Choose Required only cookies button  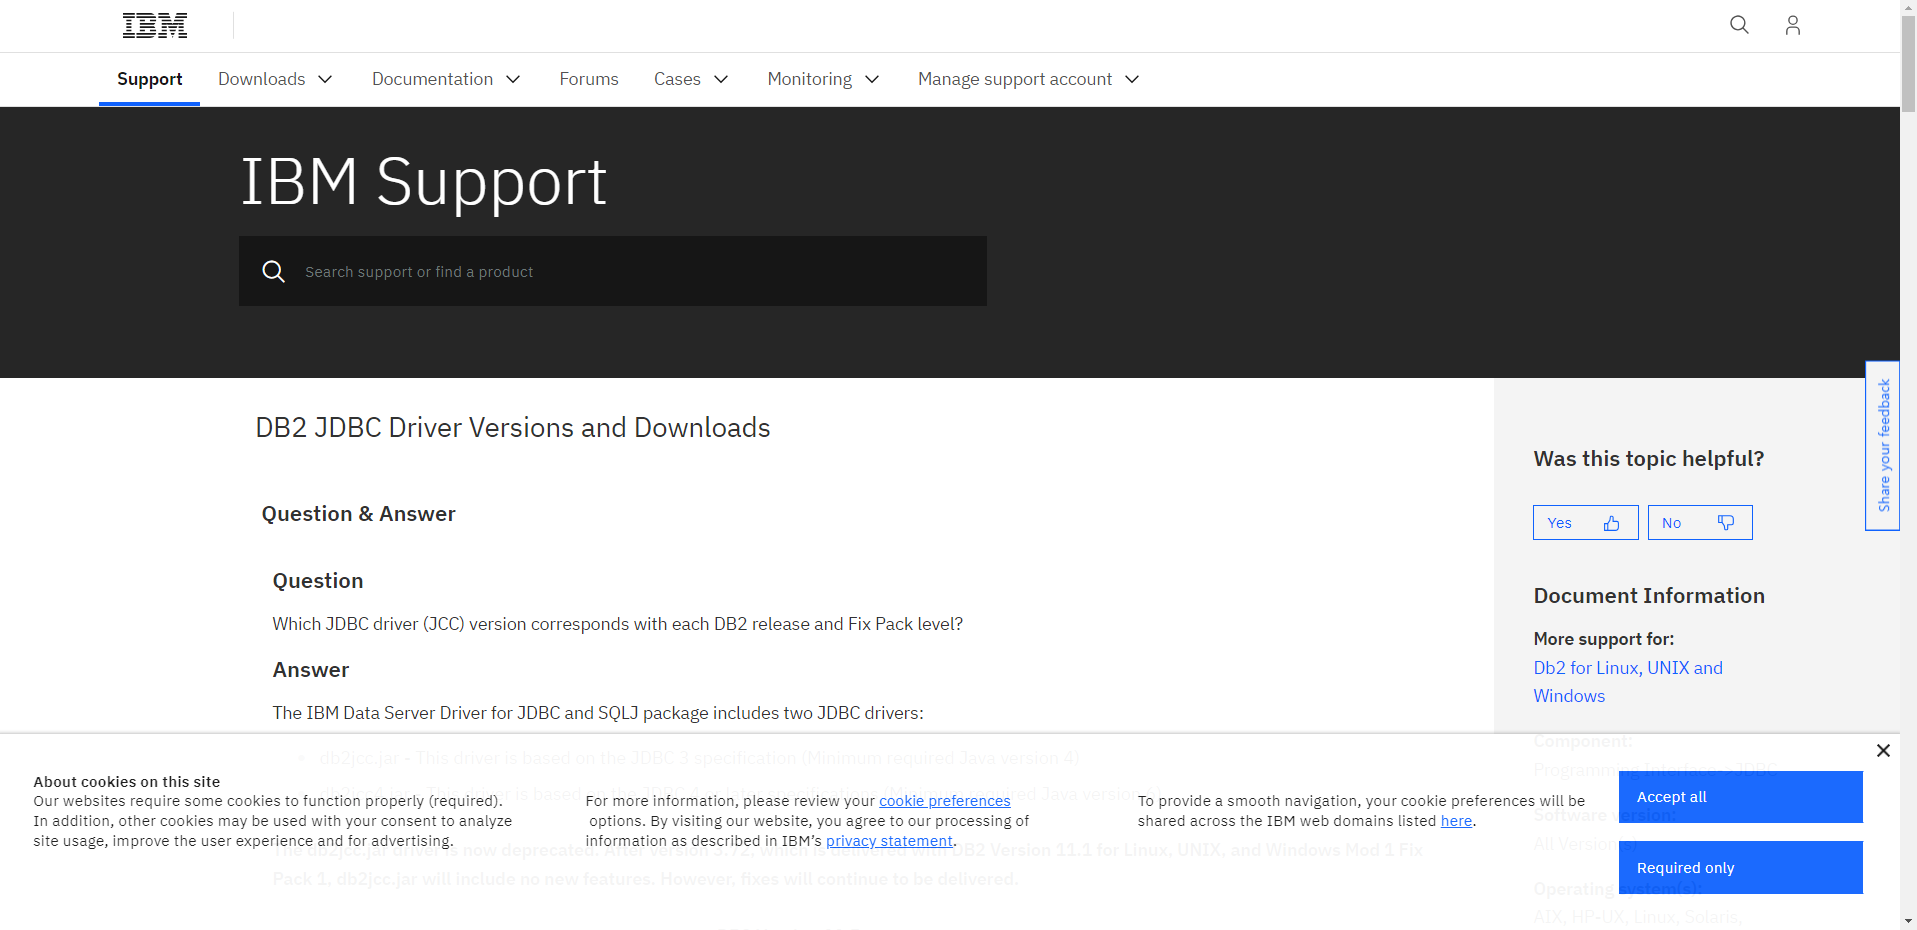pyautogui.click(x=1740, y=867)
